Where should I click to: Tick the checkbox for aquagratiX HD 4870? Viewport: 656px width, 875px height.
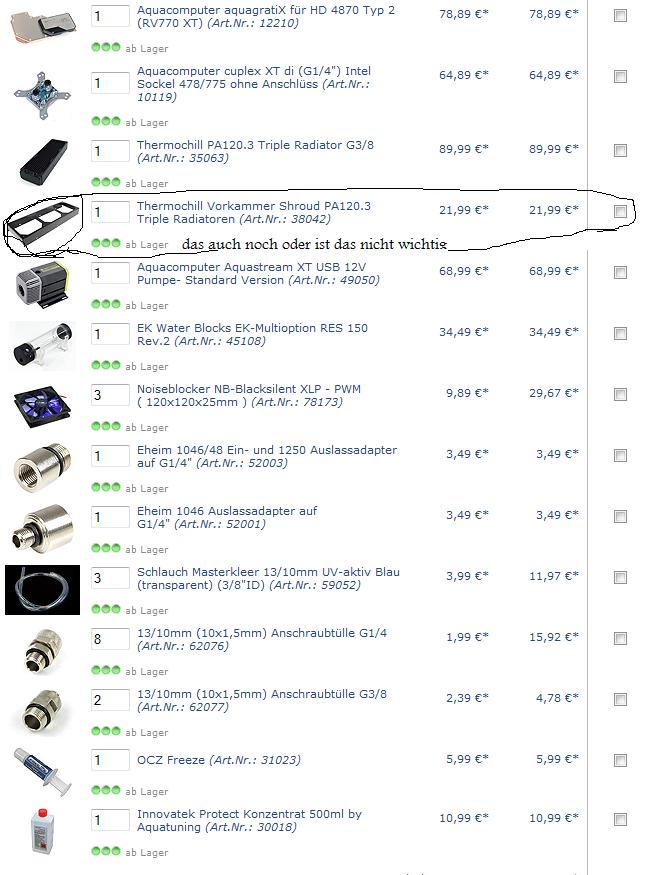pos(620,16)
